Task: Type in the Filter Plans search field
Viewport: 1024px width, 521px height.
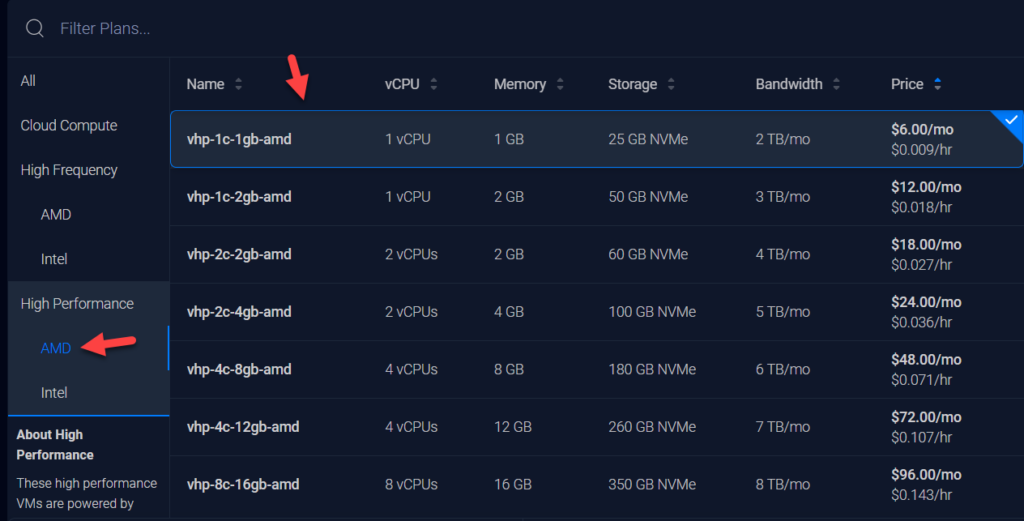Action: pyautogui.click(x=300, y=28)
